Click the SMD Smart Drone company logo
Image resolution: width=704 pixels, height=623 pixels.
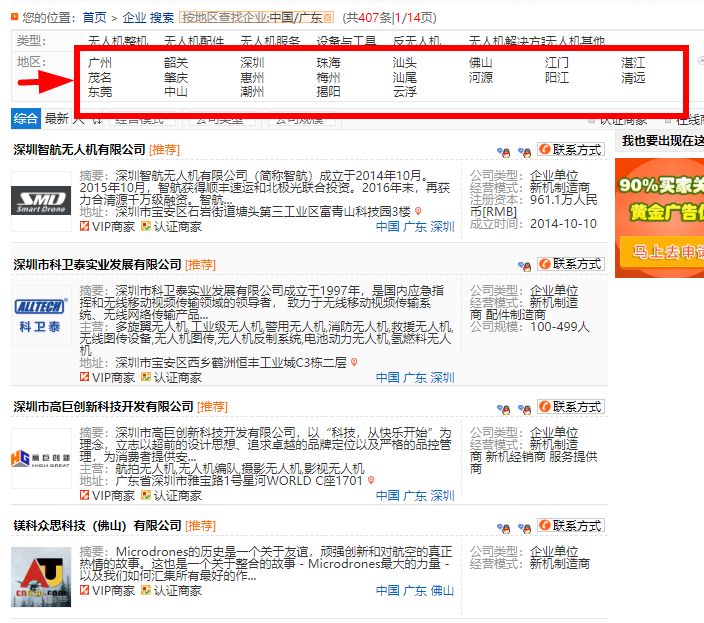[x=40, y=202]
